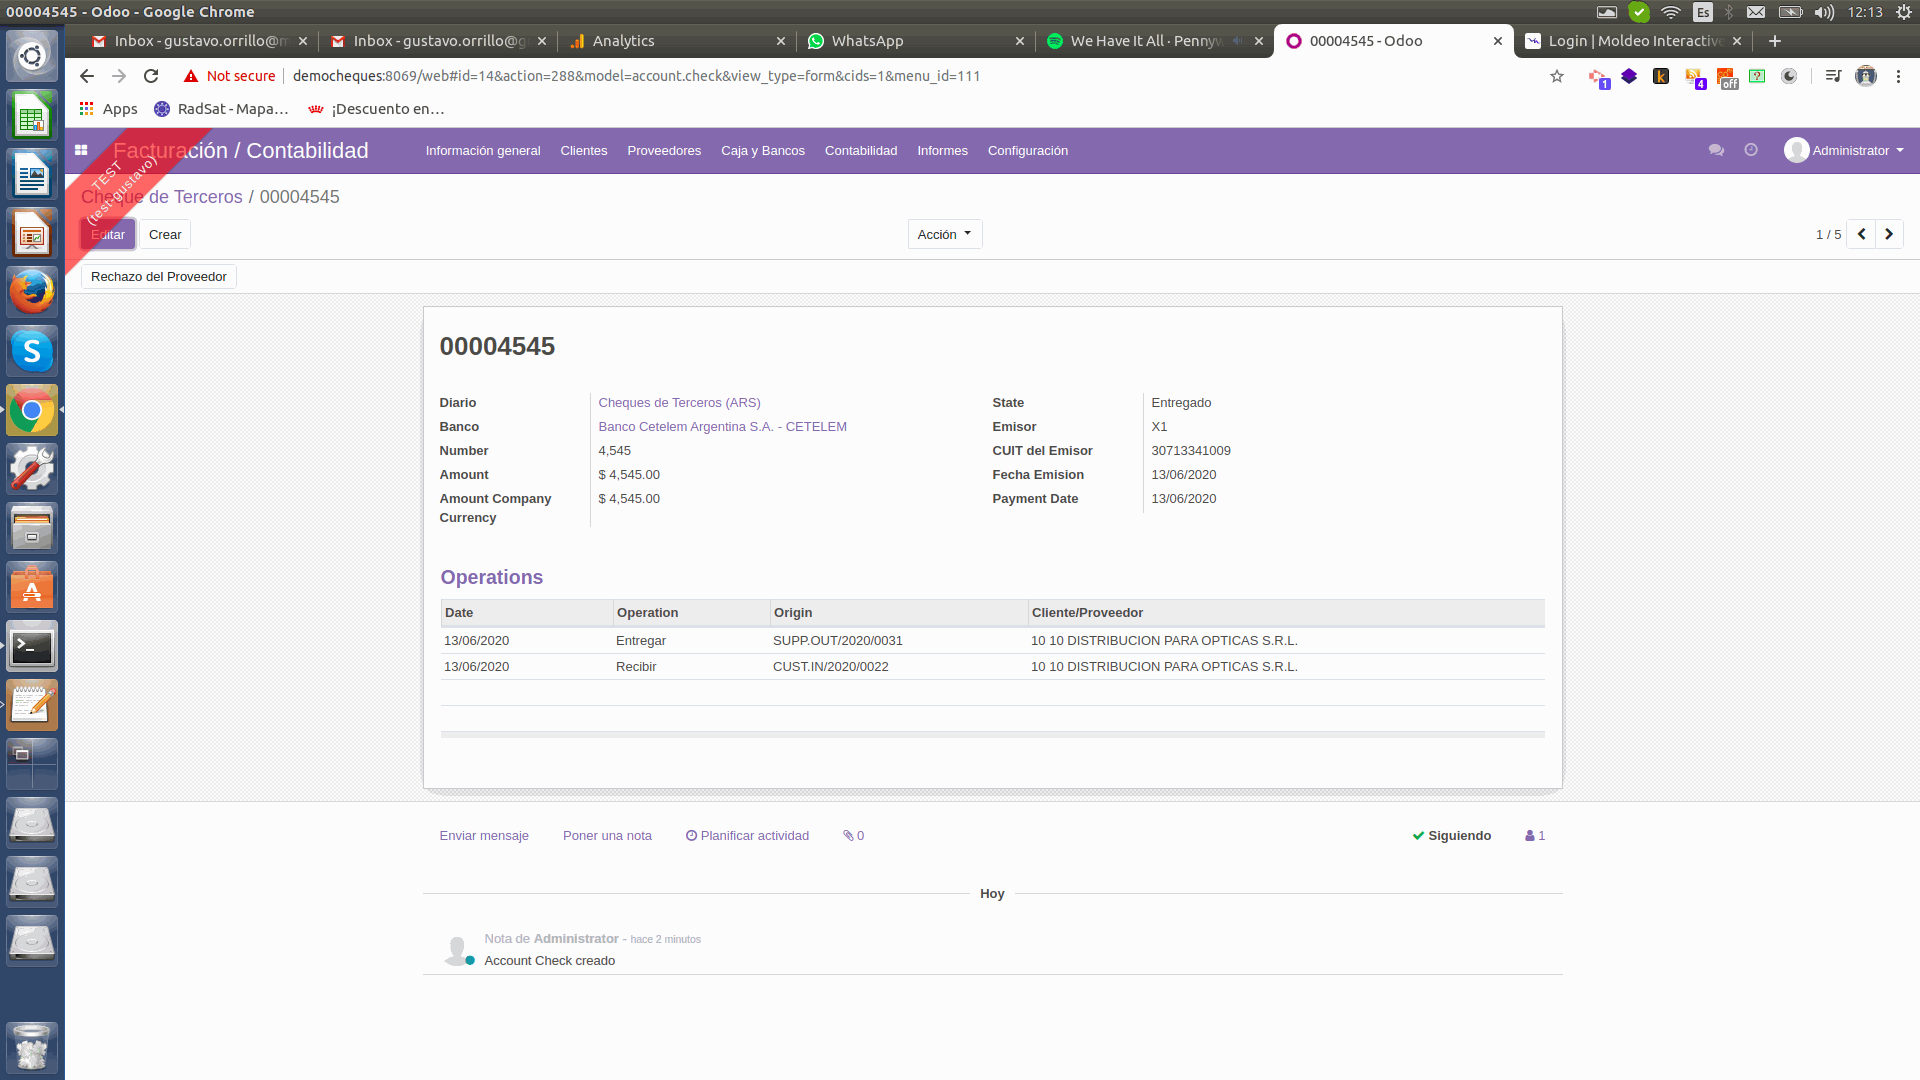Image resolution: width=1920 pixels, height=1080 pixels.
Task: Open Chrome profile avatar
Action: [1866, 76]
